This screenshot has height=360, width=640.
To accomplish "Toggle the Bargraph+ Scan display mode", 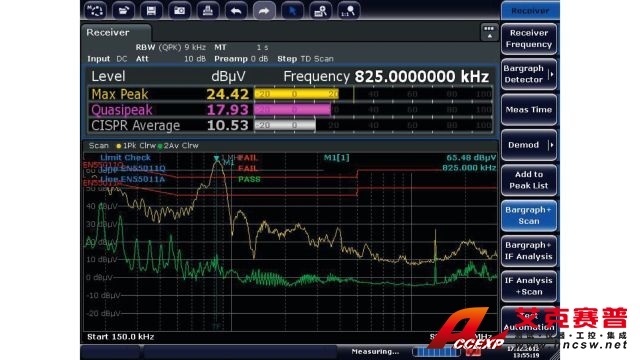I will 529,216.
